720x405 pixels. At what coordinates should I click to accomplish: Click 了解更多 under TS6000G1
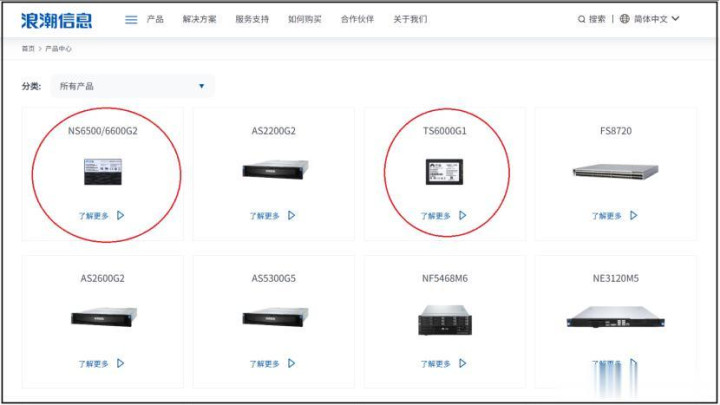[x=436, y=216]
